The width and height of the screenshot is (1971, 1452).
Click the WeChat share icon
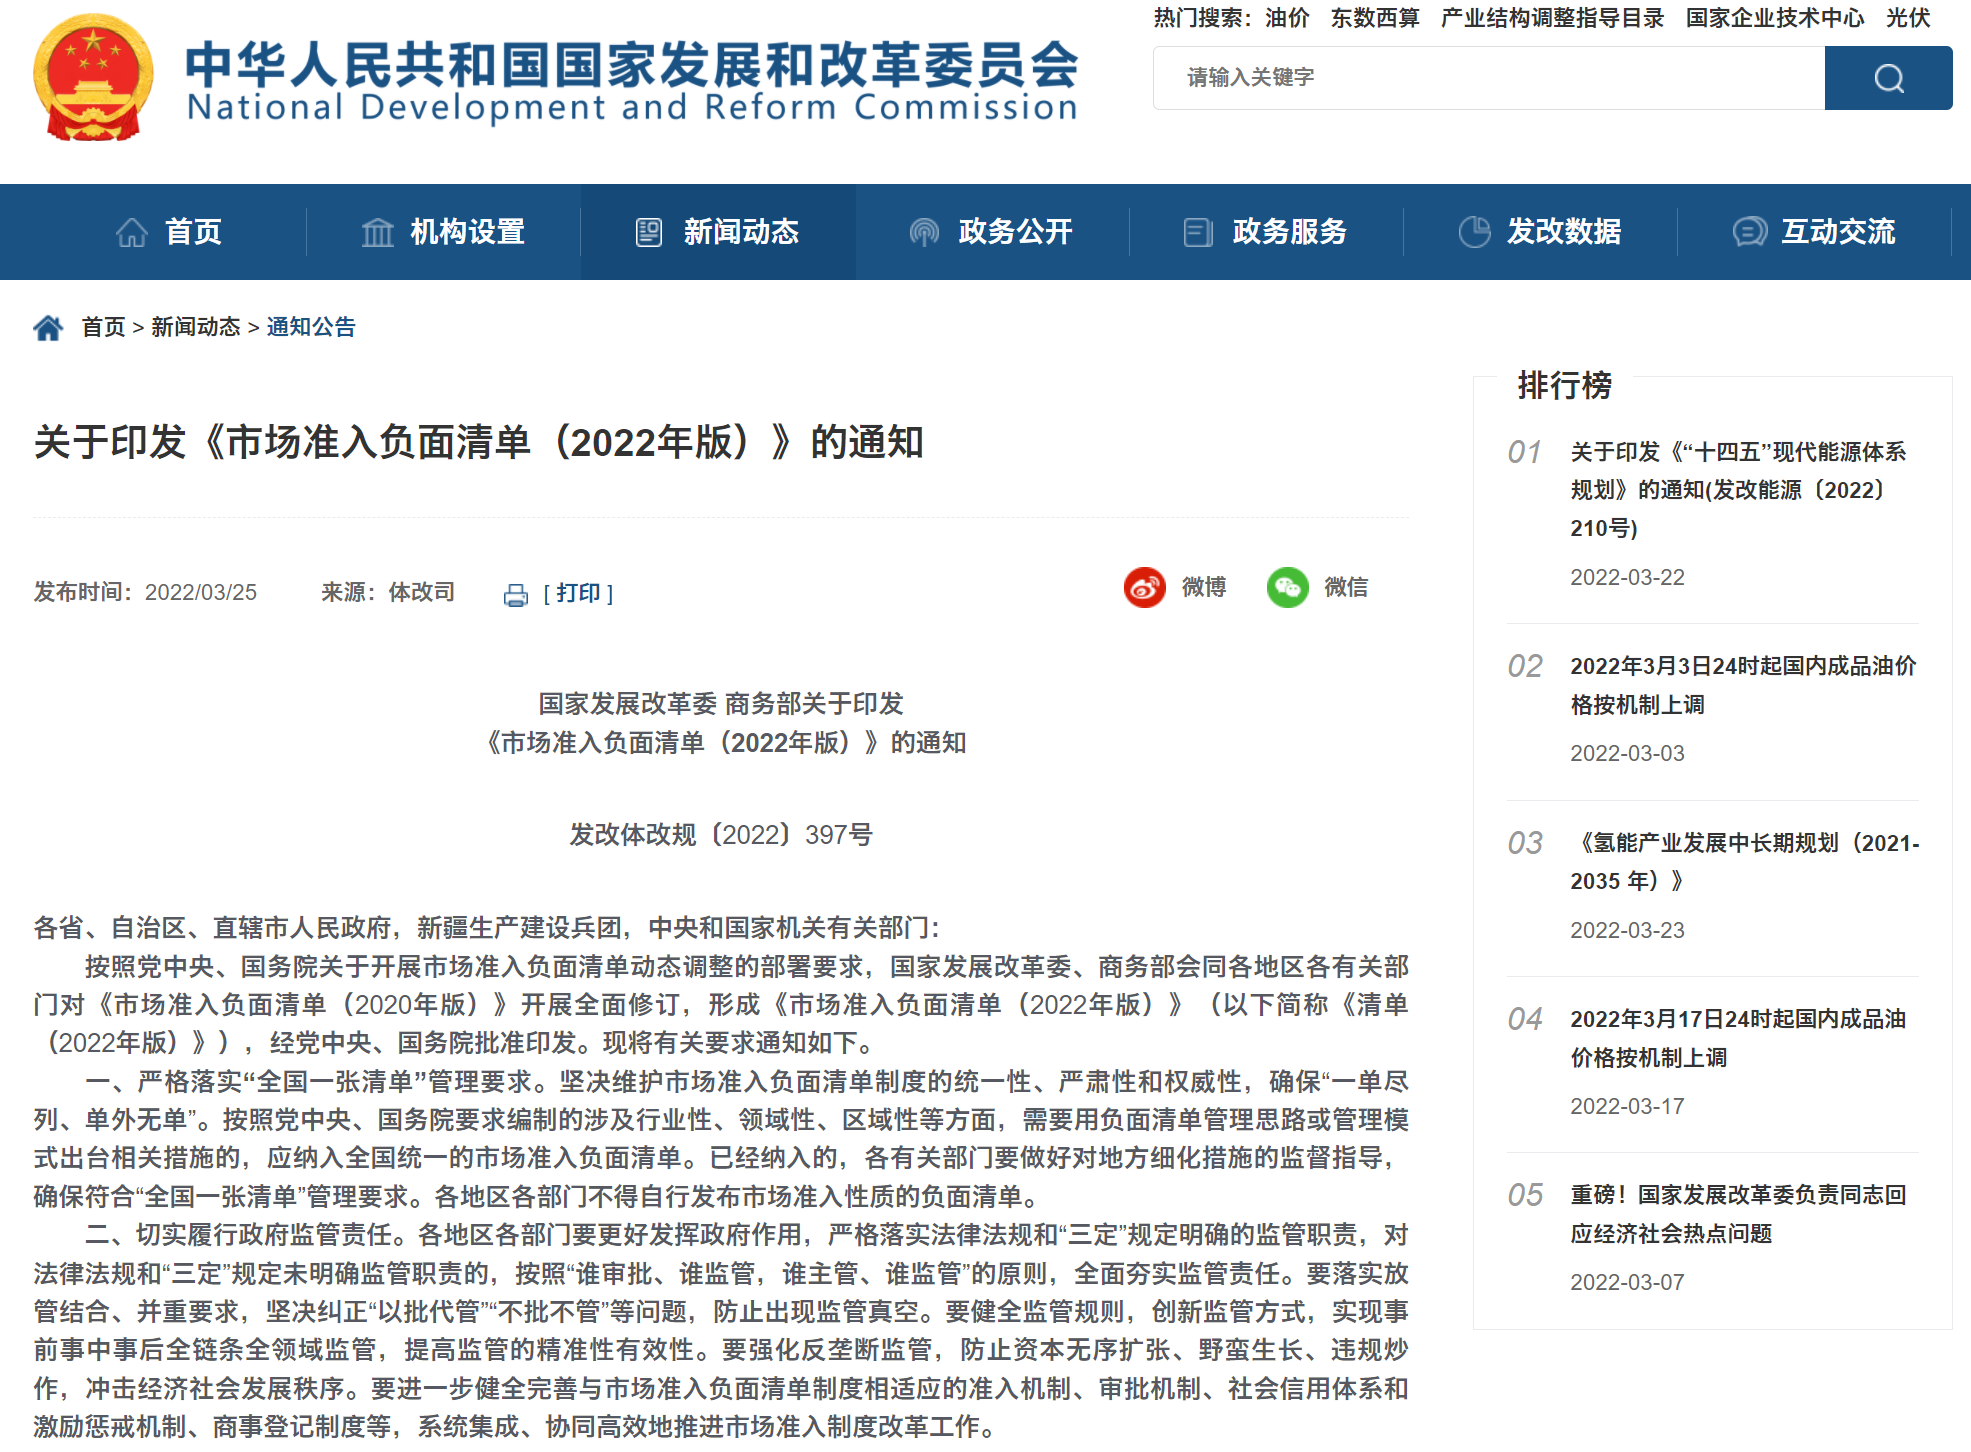(x=1287, y=587)
